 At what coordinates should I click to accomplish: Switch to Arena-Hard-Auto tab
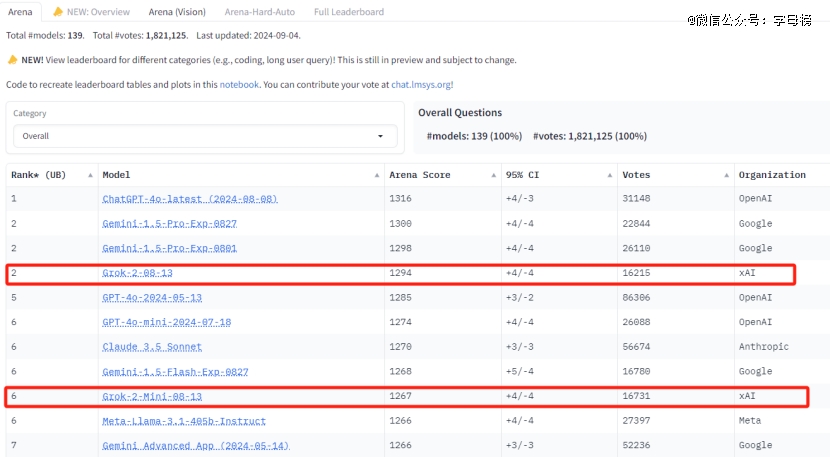259,12
